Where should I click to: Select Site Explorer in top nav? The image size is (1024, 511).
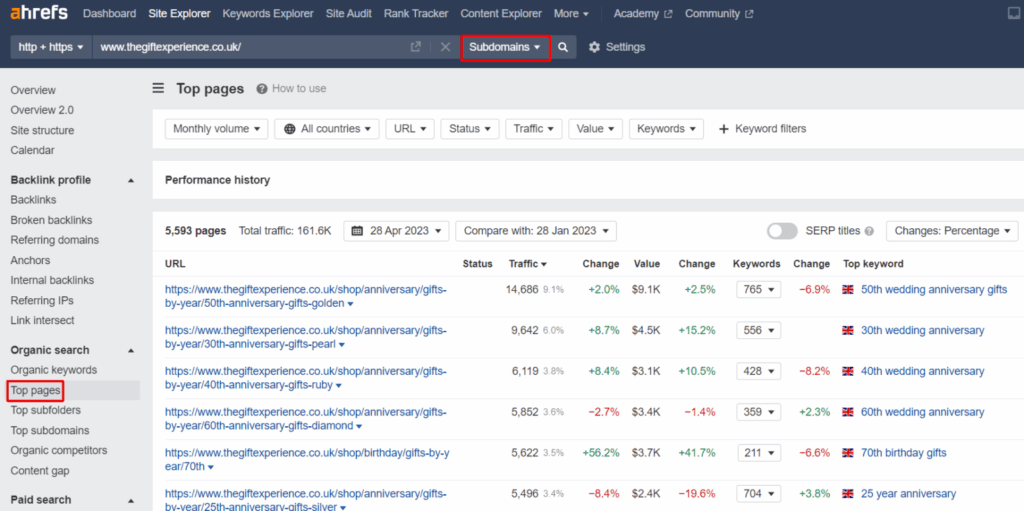(180, 13)
